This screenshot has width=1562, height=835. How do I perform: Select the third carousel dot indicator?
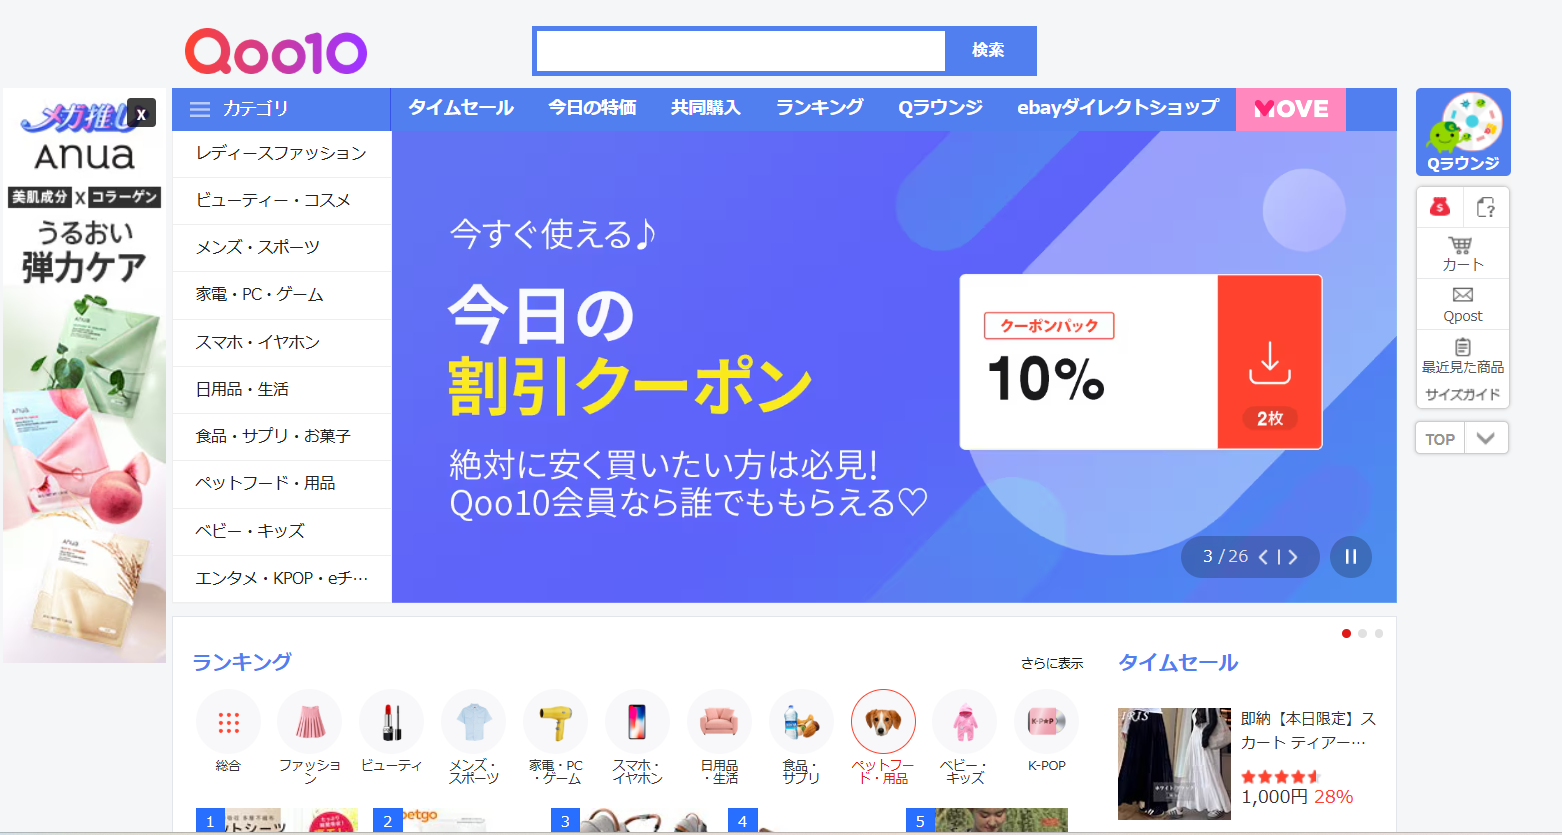pyautogui.click(x=1379, y=633)
